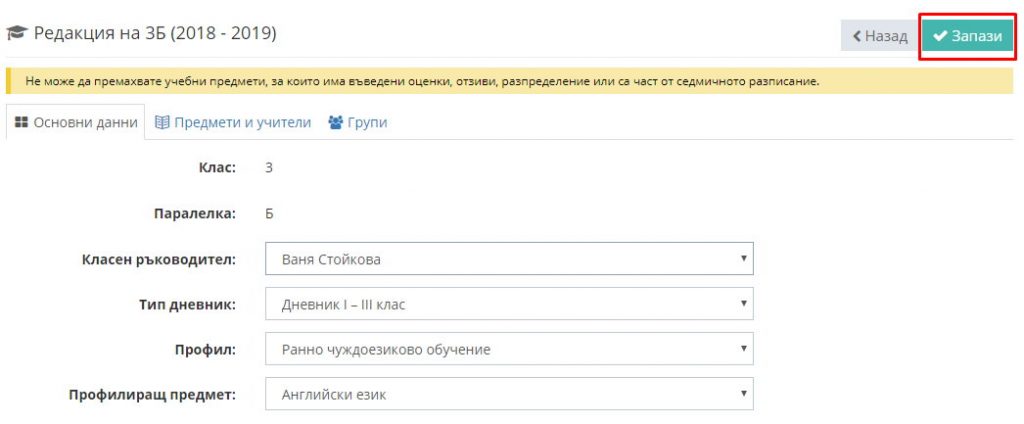Click the left chevron icon on Назад
Image resolution: width=1024 pixels, height=424 pixels.
(x=857, y=37)
